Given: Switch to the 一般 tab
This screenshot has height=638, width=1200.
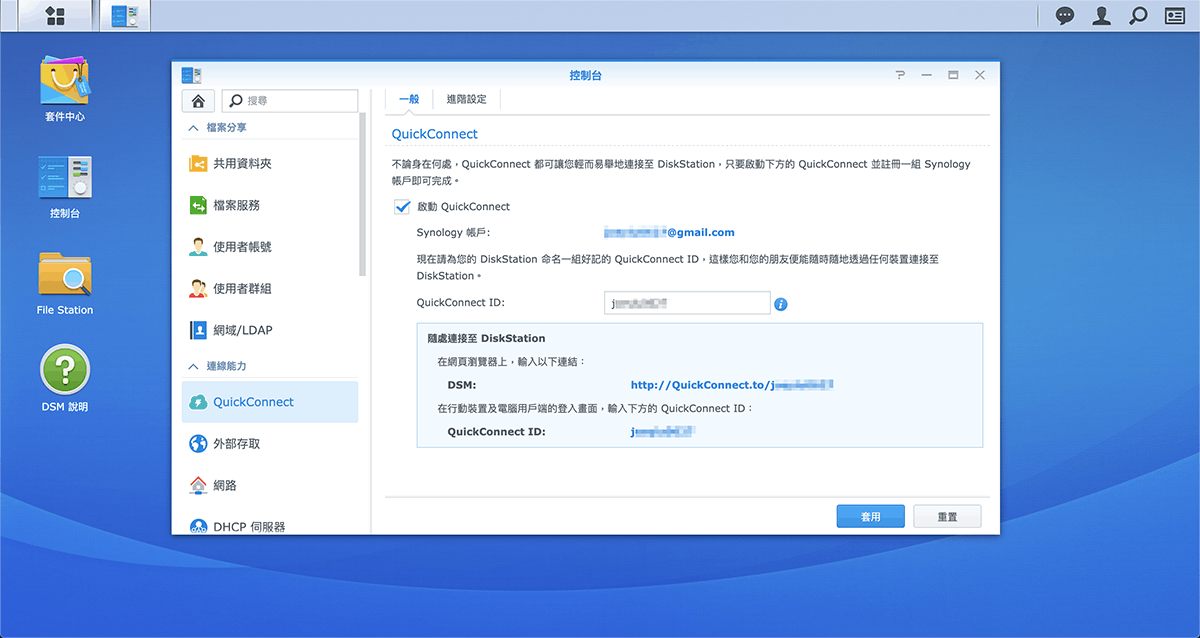Looking at the screenshot, I should (x=409, y=99).
